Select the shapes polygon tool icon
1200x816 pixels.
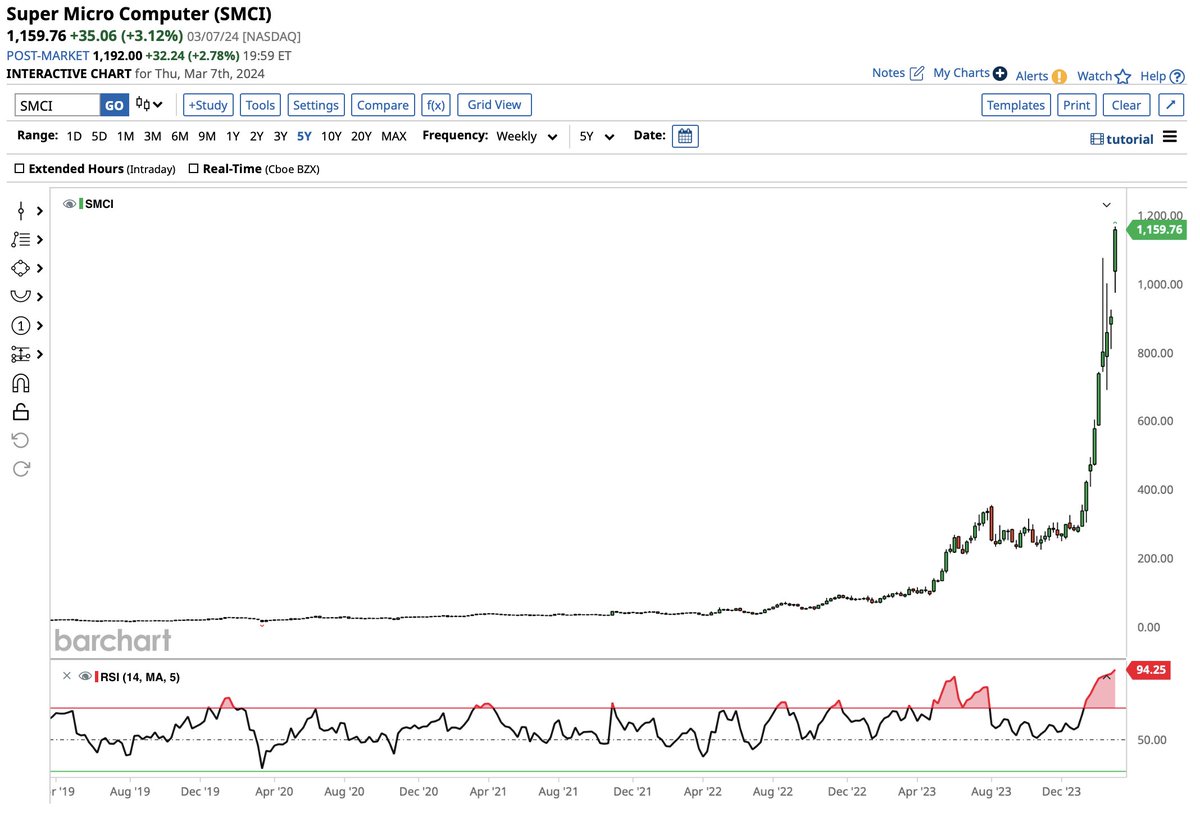click(x=21, y=268)
